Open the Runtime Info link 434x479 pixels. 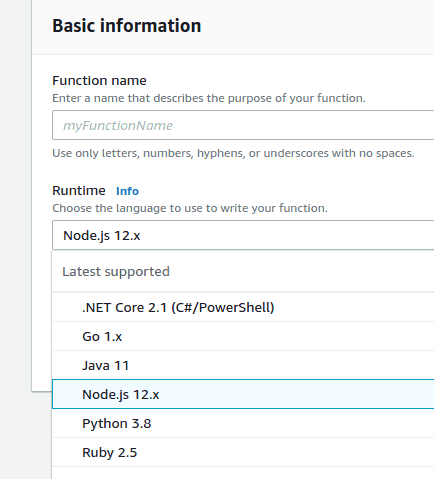(x=127, y=191)
